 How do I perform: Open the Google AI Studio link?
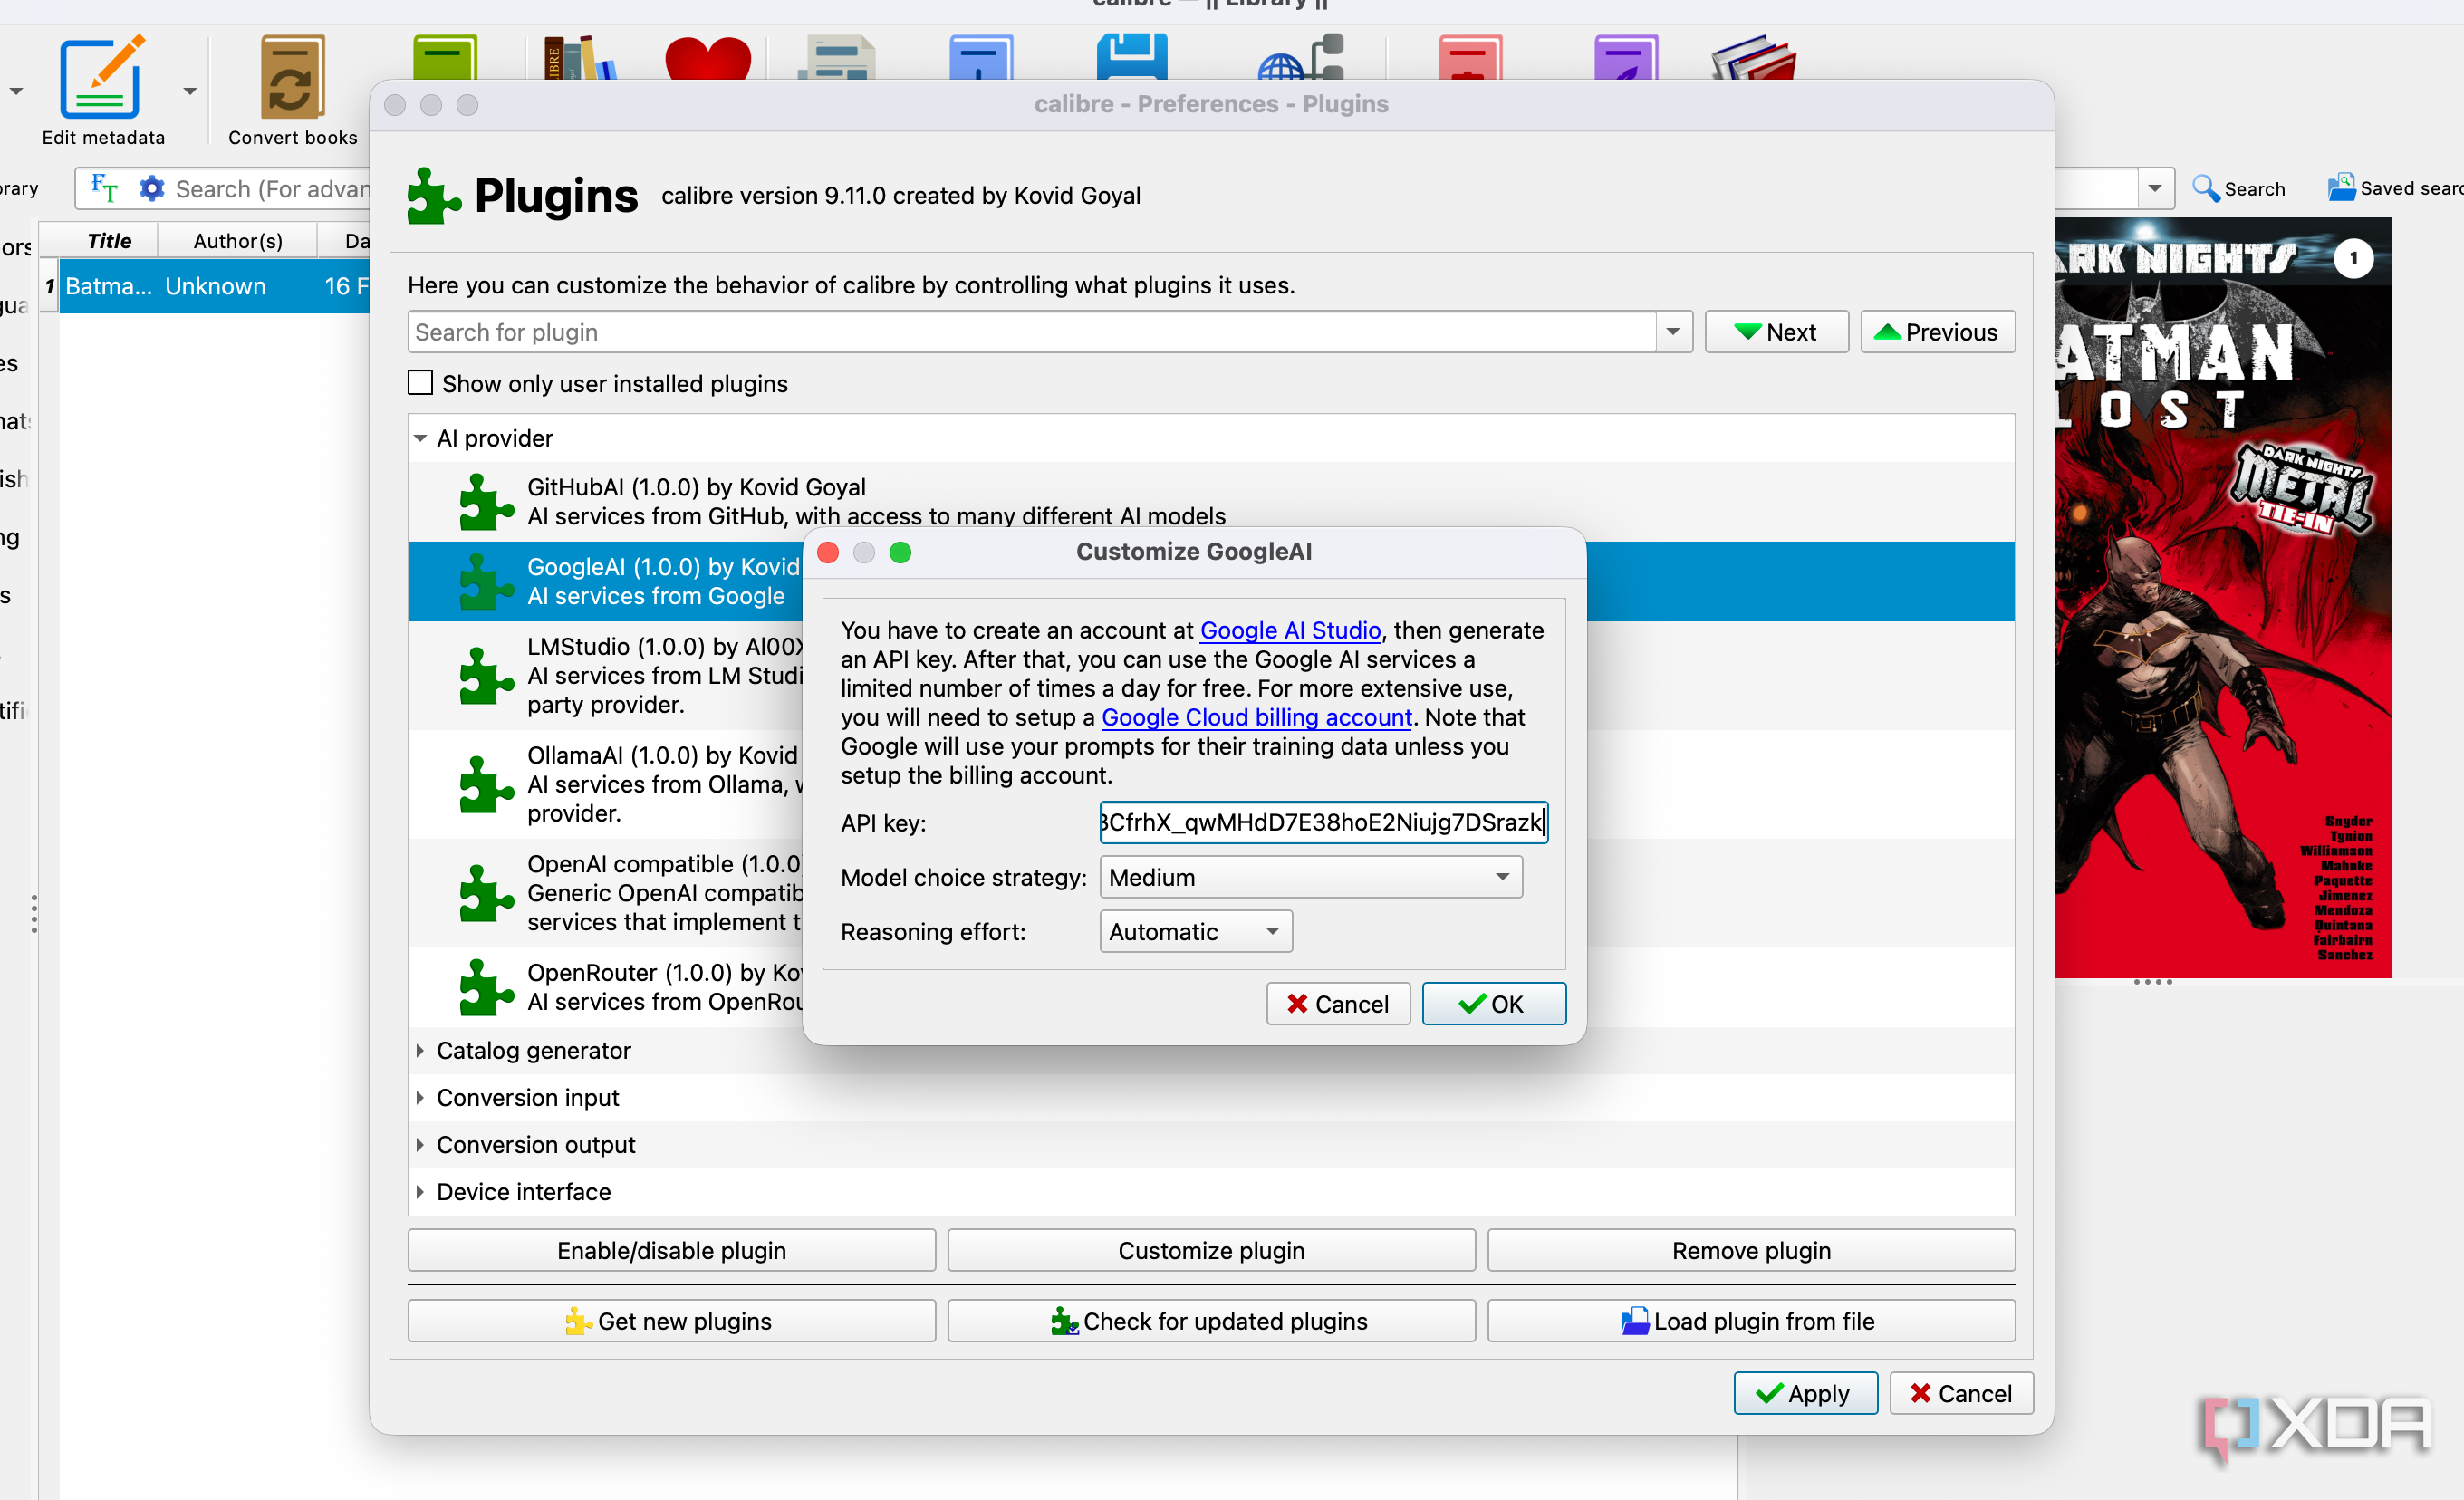pos(1290,630)
